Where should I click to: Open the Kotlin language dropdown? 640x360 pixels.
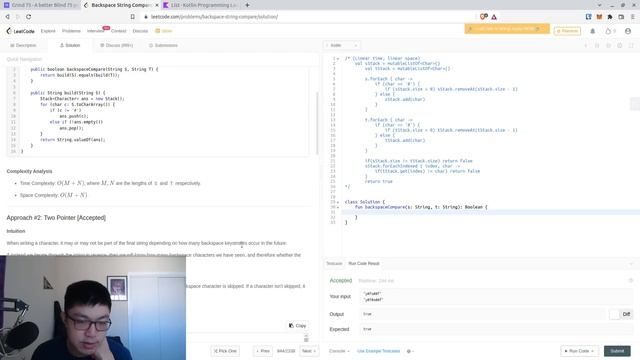coord(342,45)
